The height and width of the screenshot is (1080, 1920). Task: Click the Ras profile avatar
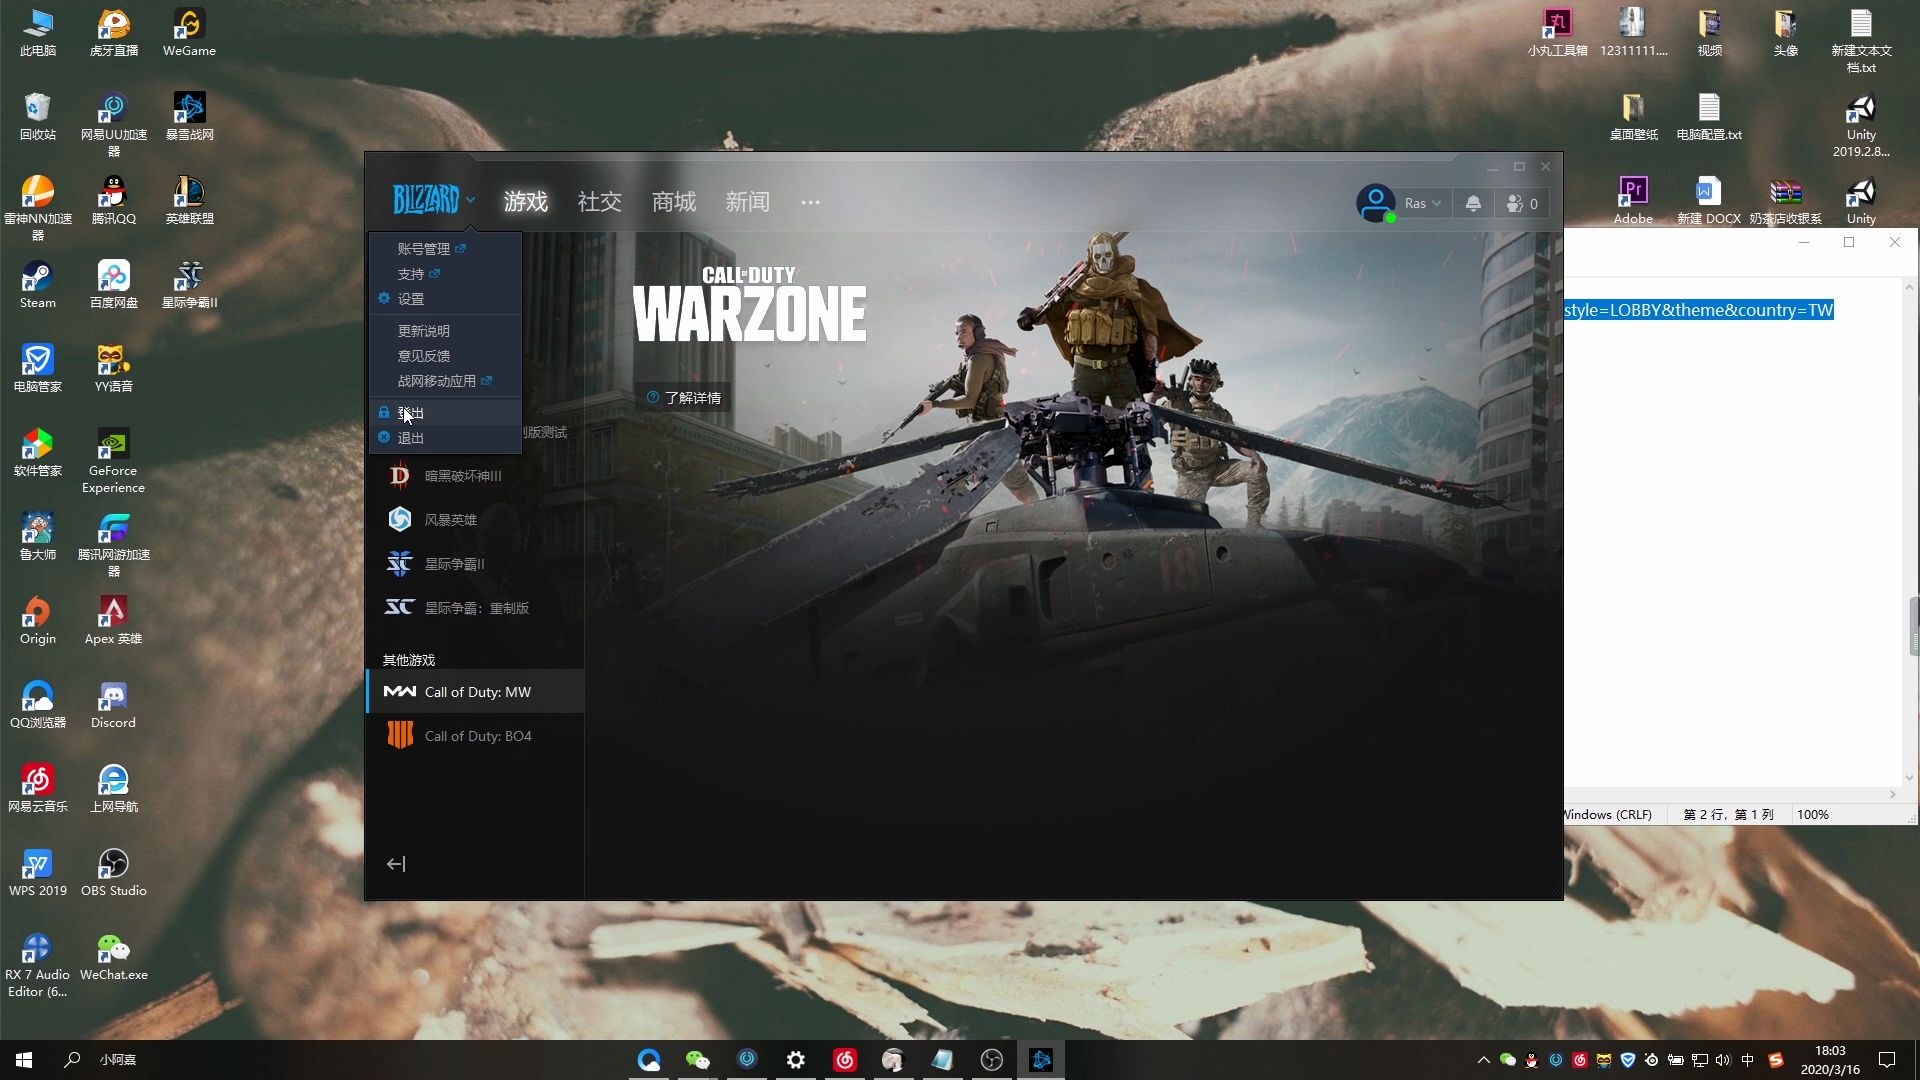[x=1376, y=203]
